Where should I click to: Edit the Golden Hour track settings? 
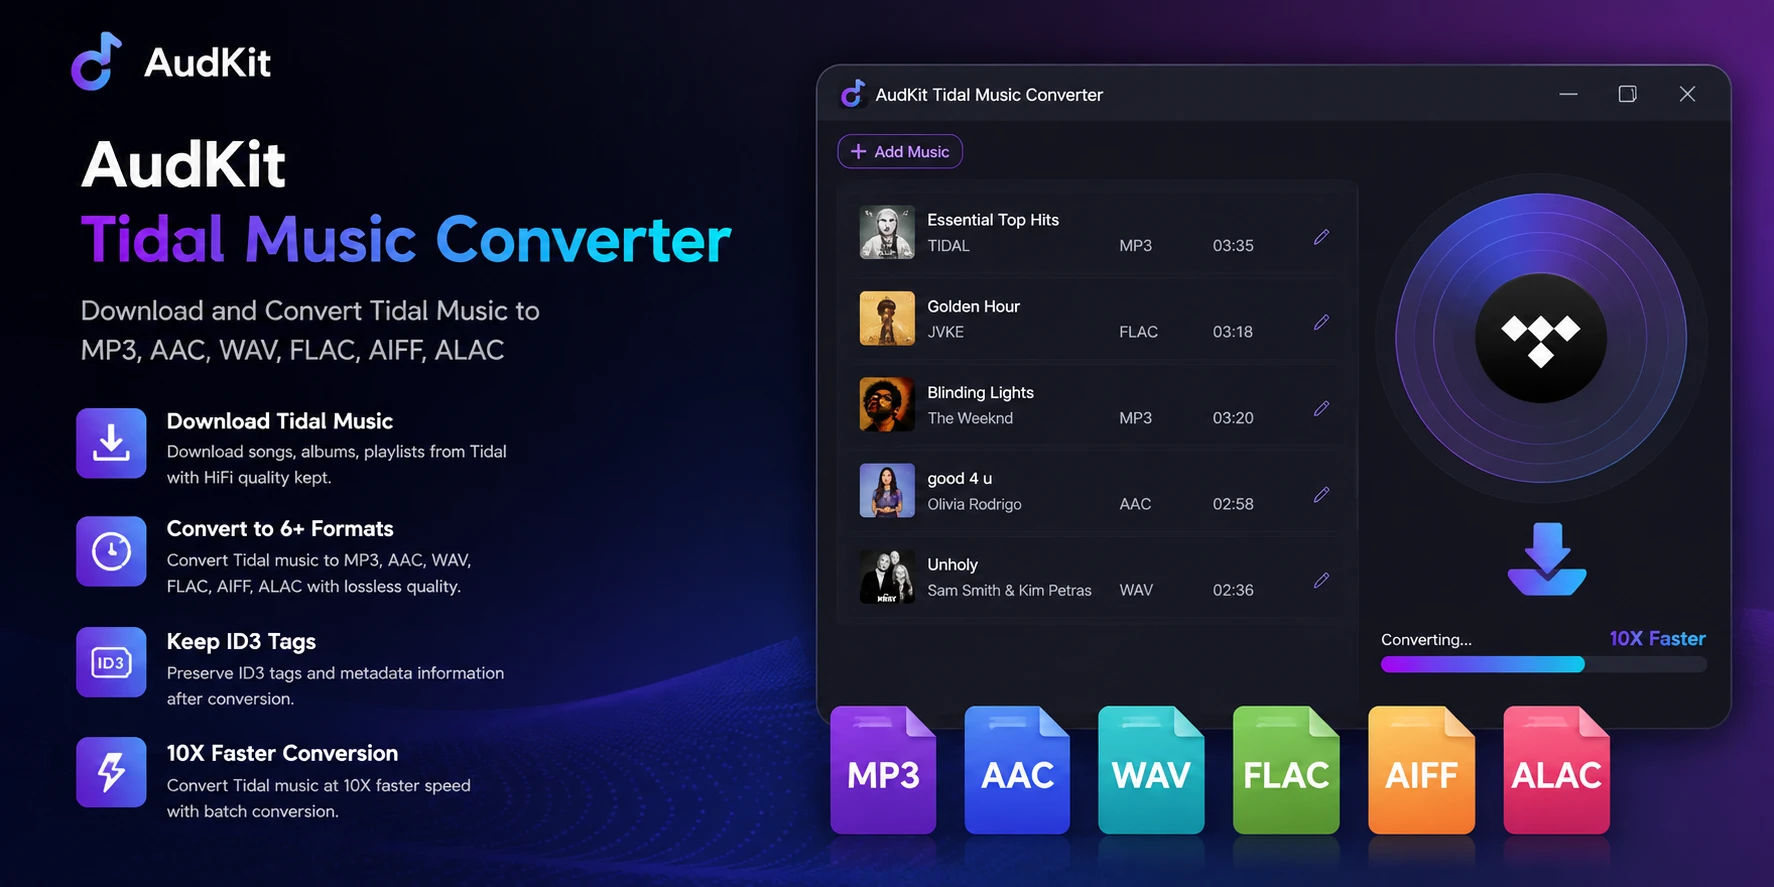1321,323
